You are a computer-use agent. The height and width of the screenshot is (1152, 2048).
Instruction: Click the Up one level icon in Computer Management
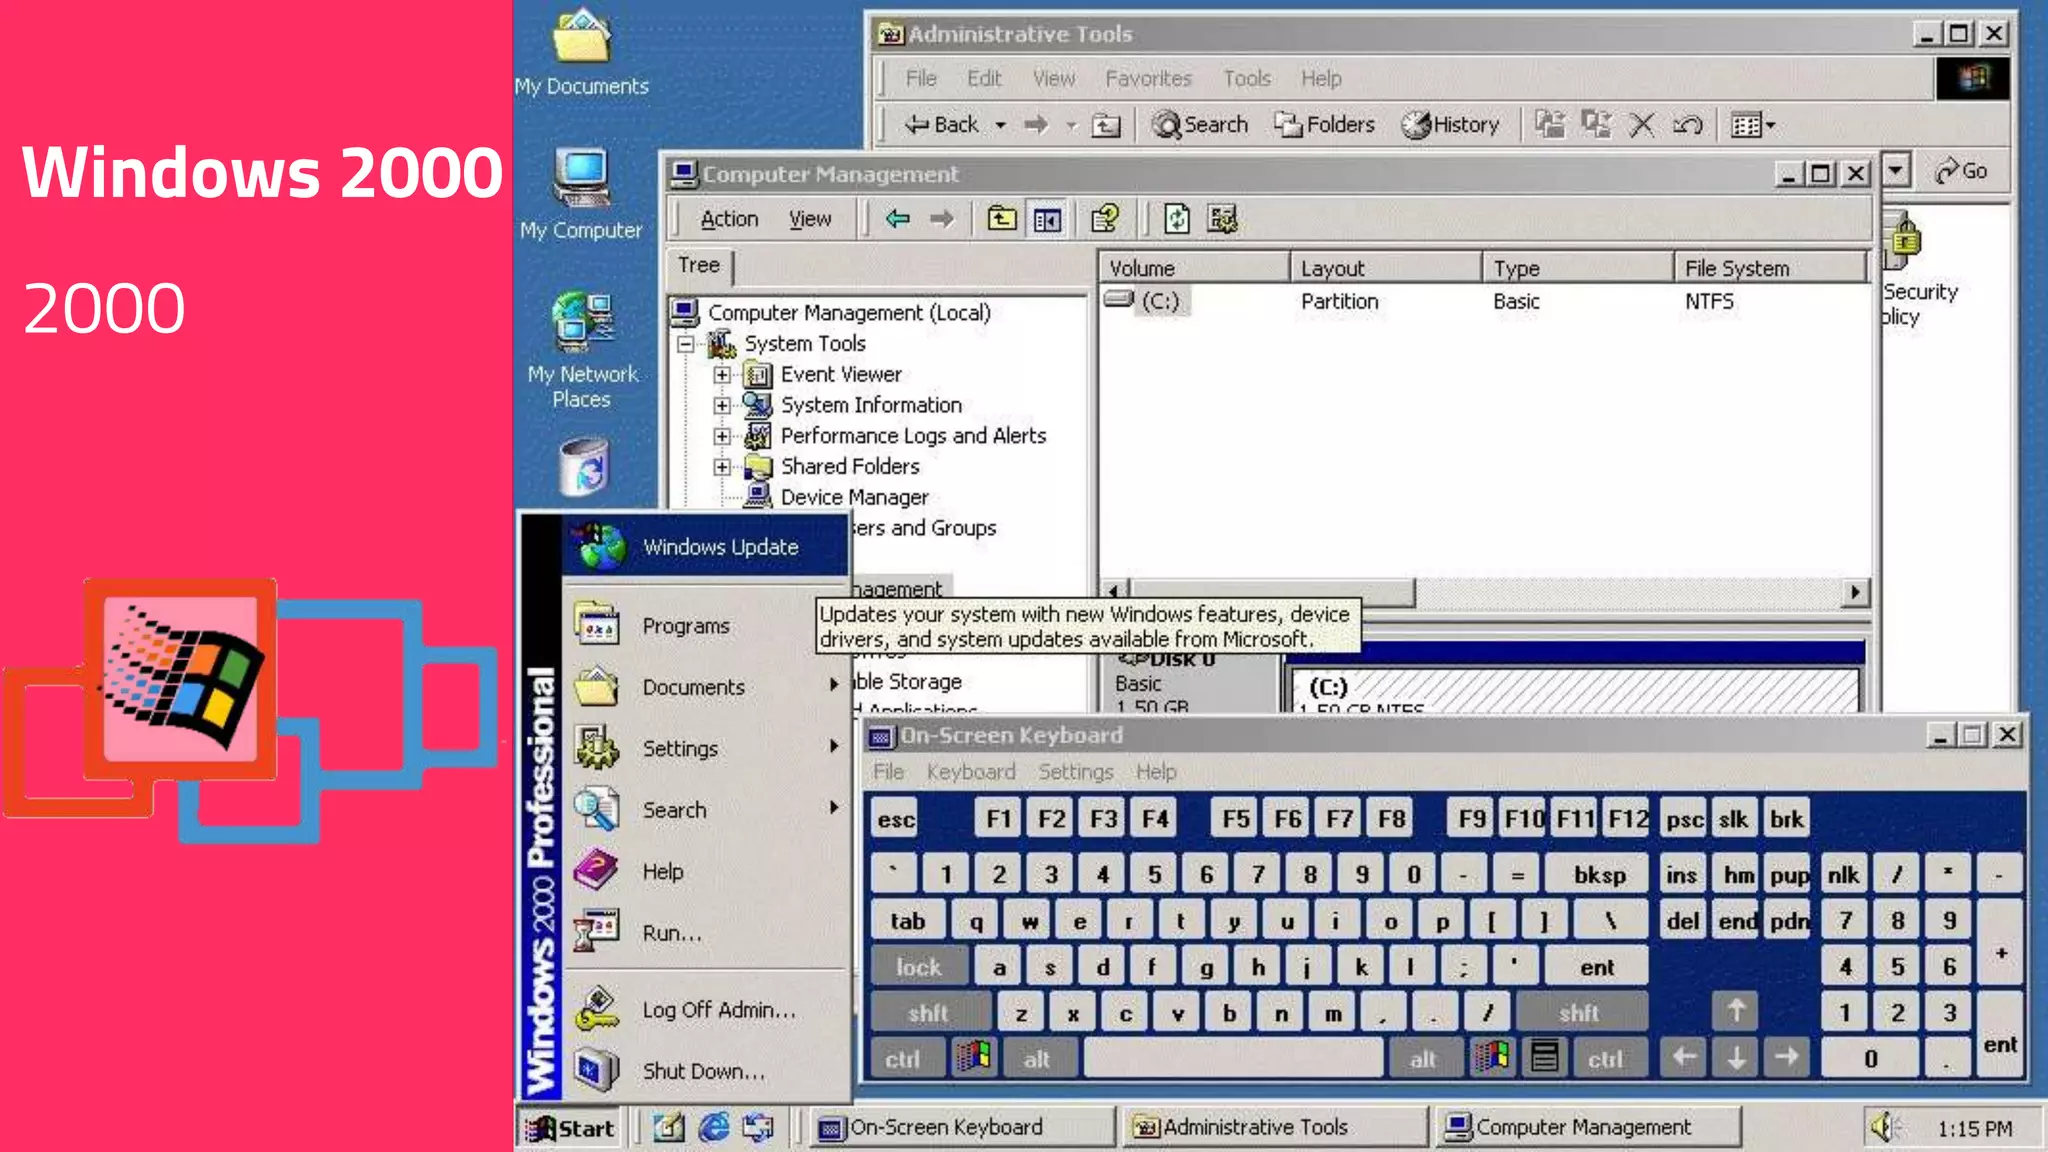pyautogui.click(x=1001, y=219)
